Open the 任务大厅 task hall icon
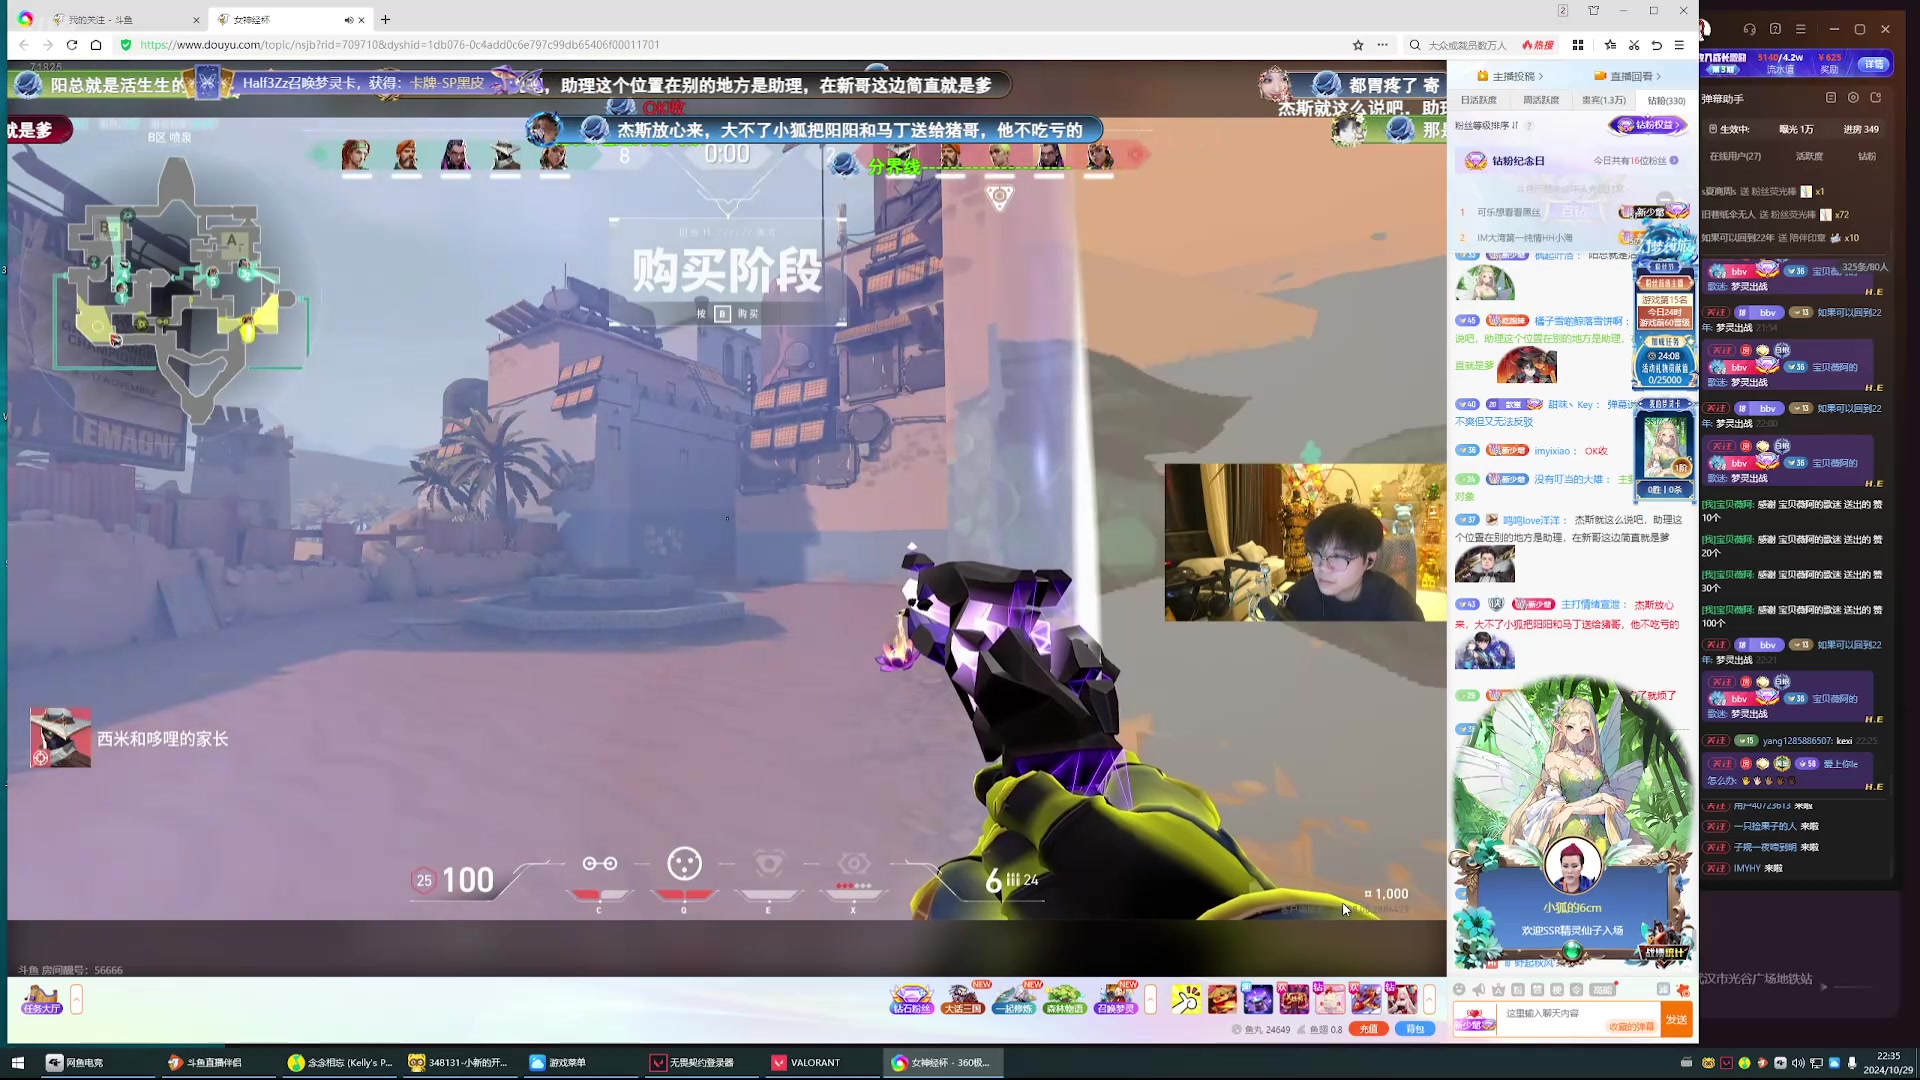This screenshot has width=1920, height=1080. pyautogui.click(x=41, y=999)
